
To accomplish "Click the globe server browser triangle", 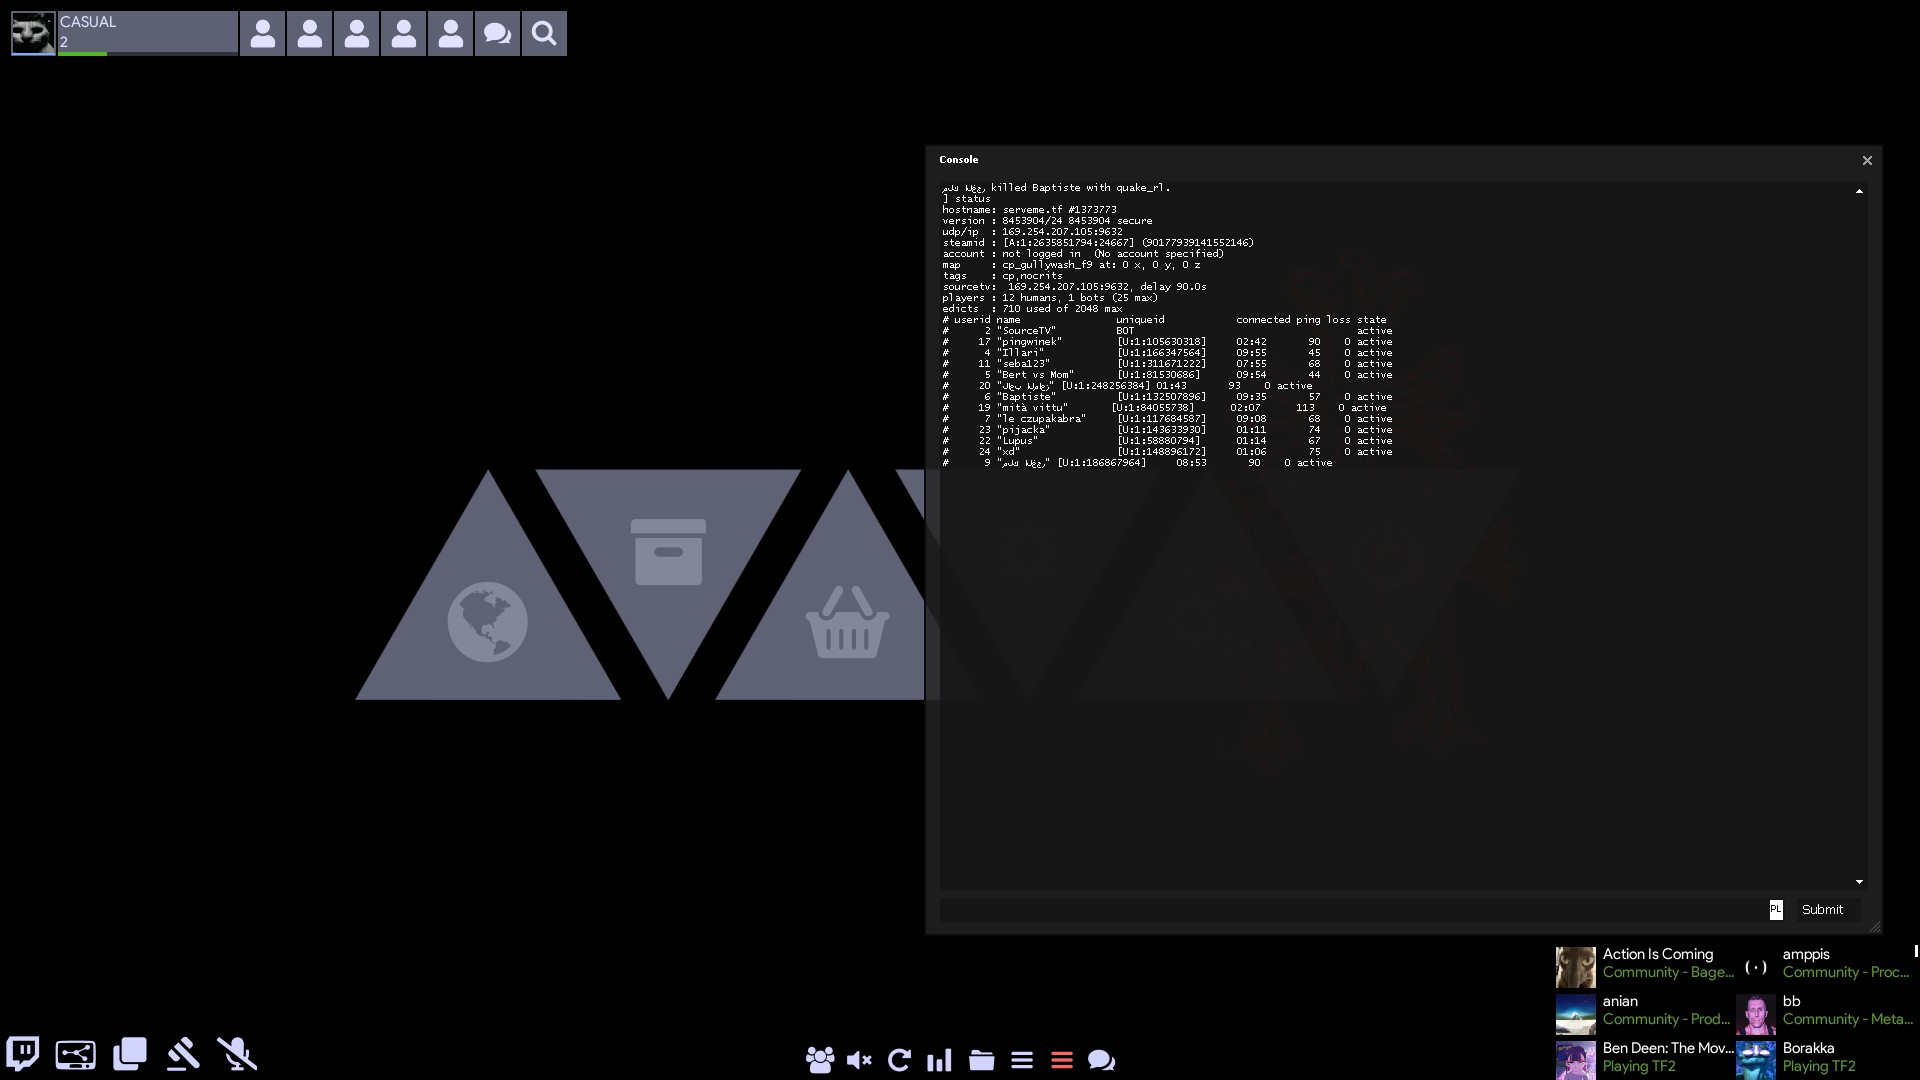I will click(488, 621).
